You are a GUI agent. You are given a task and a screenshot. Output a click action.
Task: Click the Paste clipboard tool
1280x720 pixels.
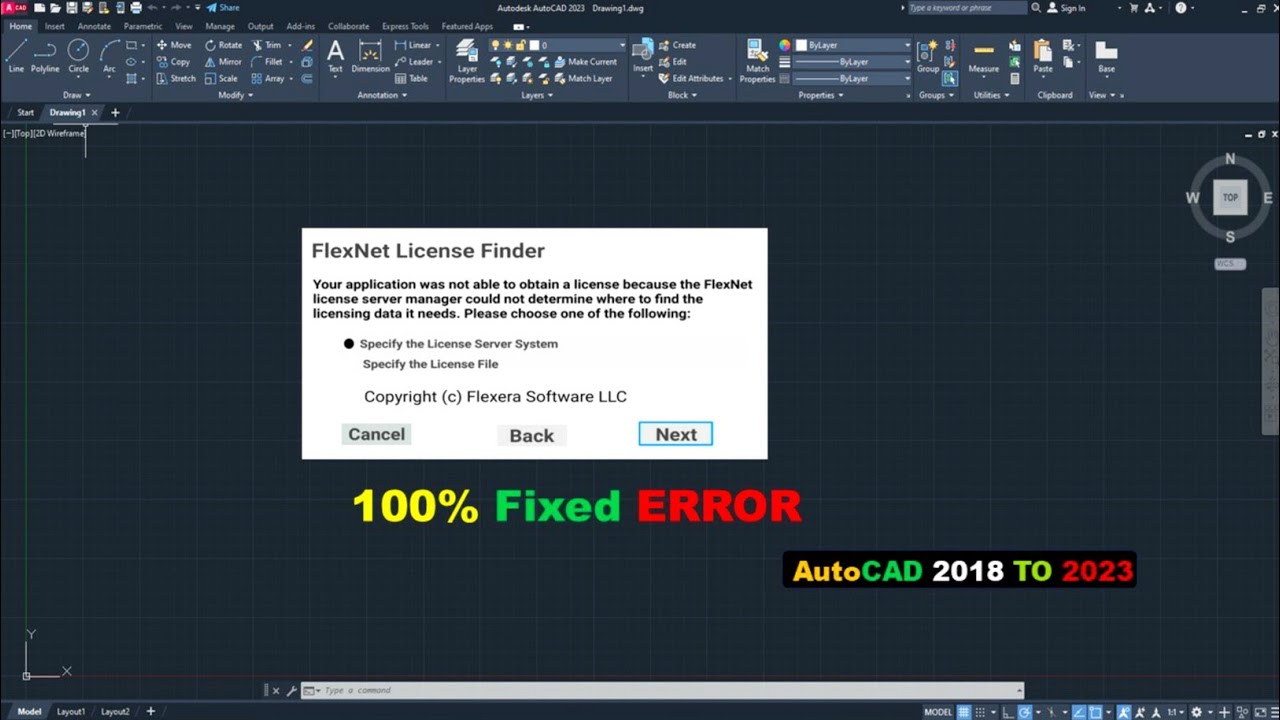pyautogui.click(x=1043, y=56)
